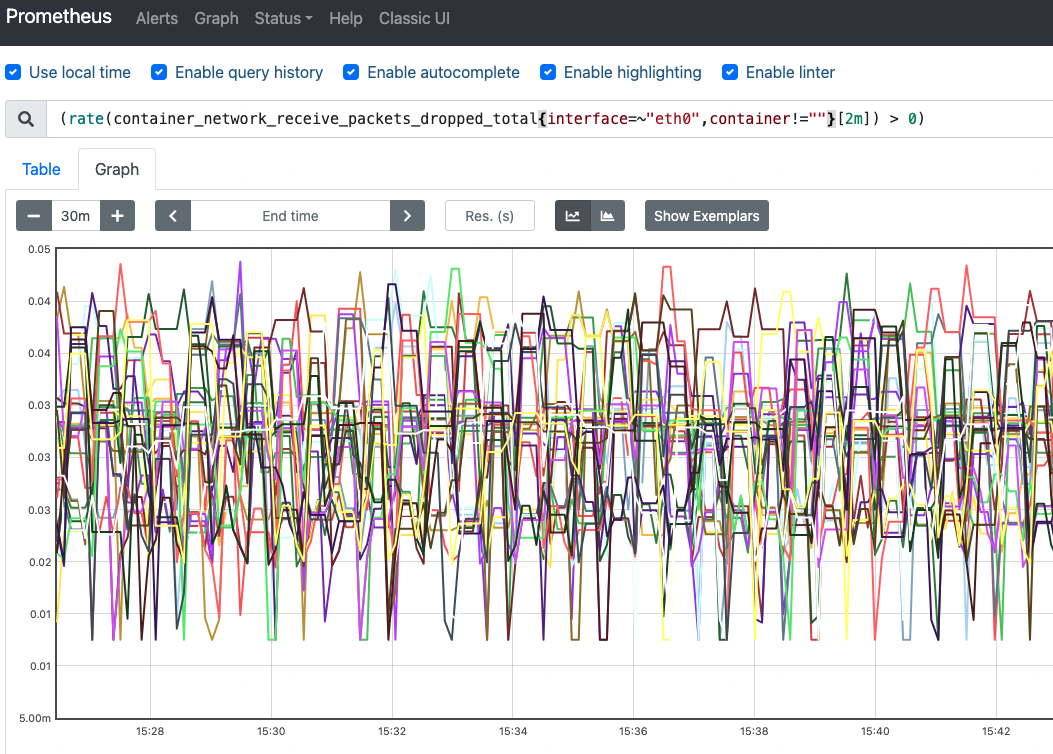This screenshot has width=1053, height=754.
Task: Click the Use local time label
Action: (80, 72)
